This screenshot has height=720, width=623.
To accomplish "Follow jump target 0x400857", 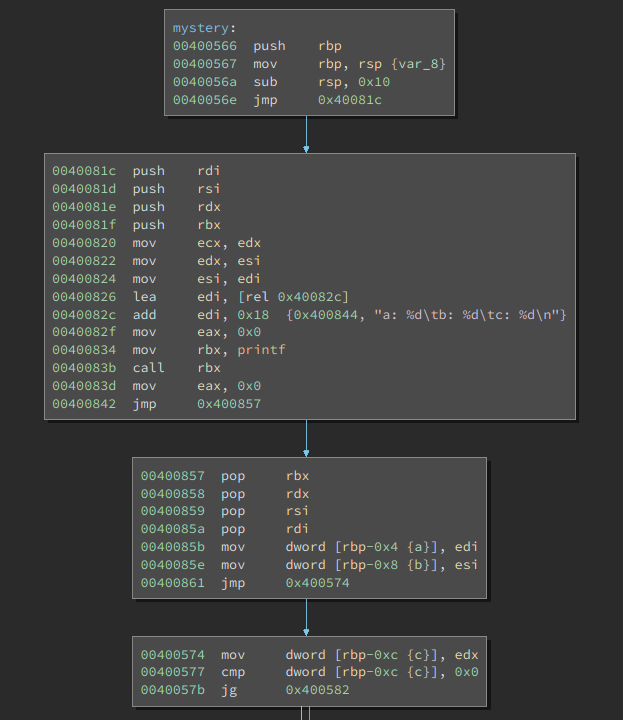I will pyautogui.click(x=229, y=404).
